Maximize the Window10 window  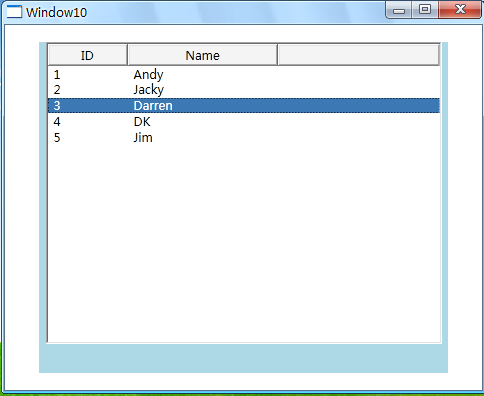[425, 10]
